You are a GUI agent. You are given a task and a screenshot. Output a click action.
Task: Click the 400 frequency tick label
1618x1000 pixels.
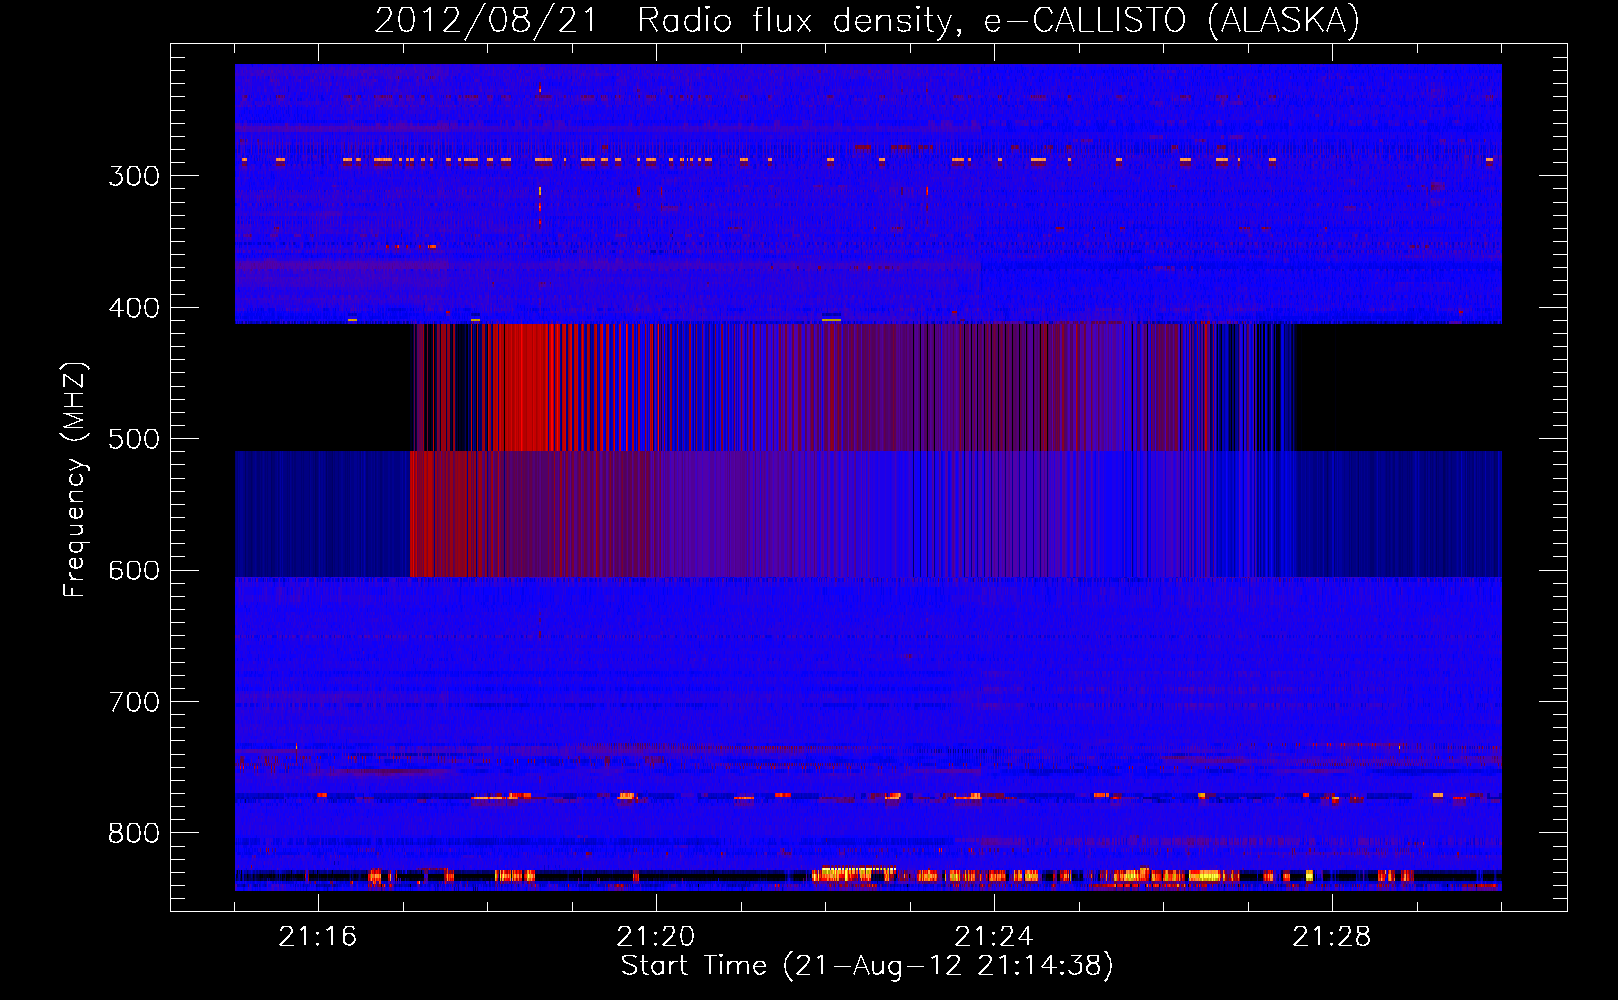[x=134, y=308]
